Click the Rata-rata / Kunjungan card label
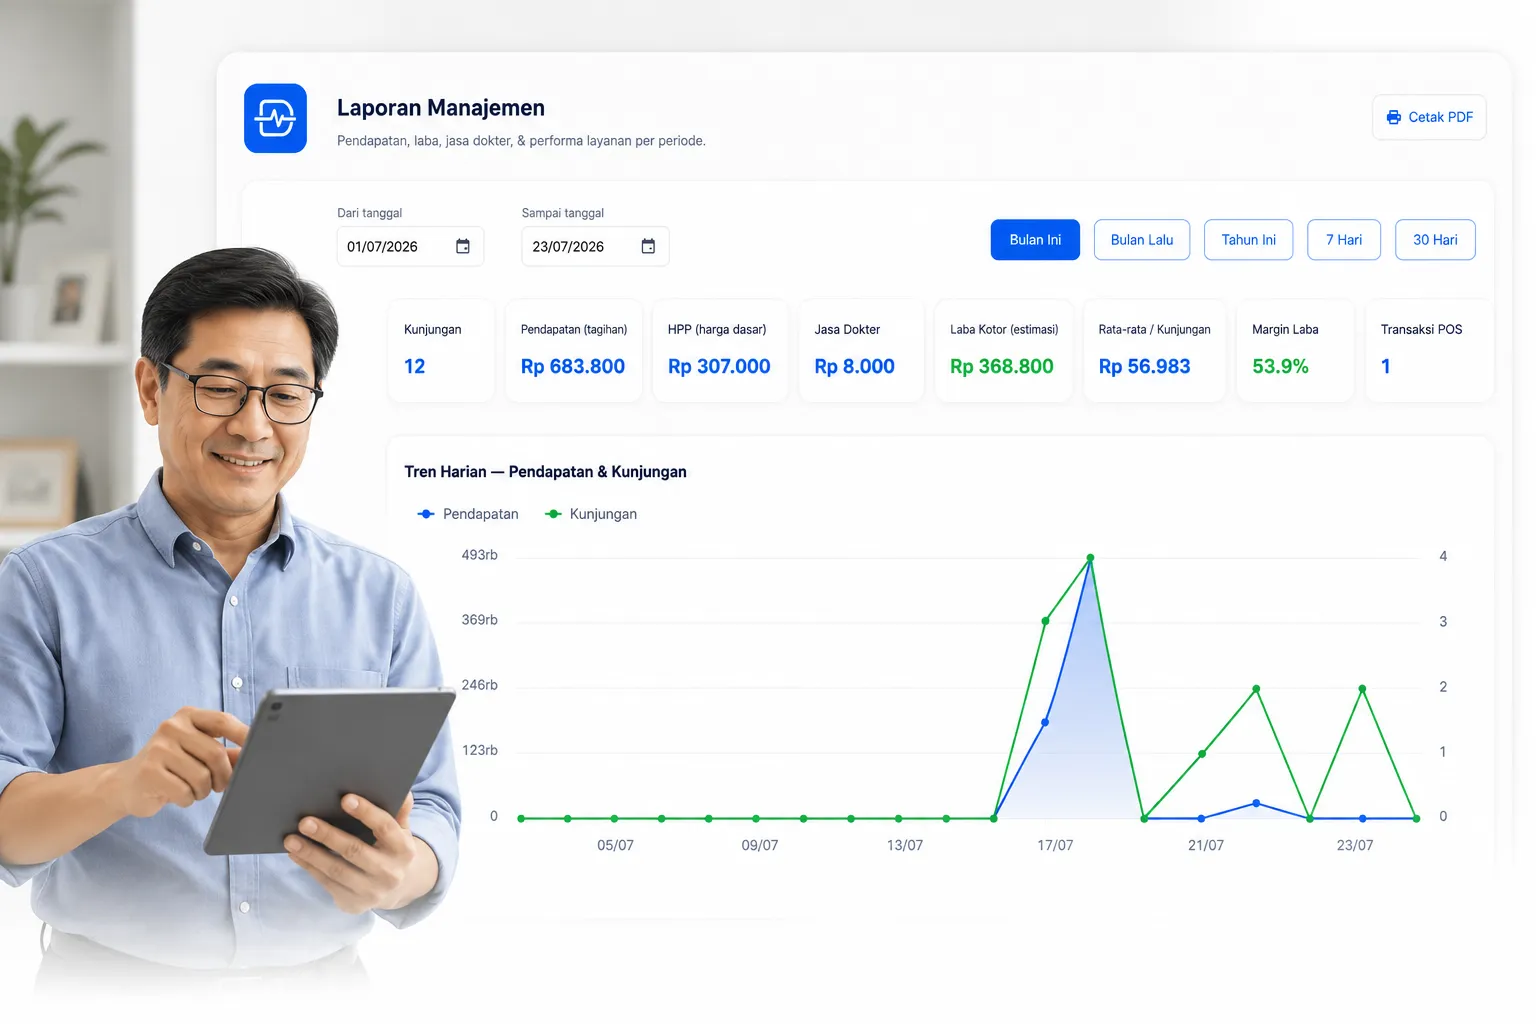Screen dimensions: 1536x1024 point(1154,329)
